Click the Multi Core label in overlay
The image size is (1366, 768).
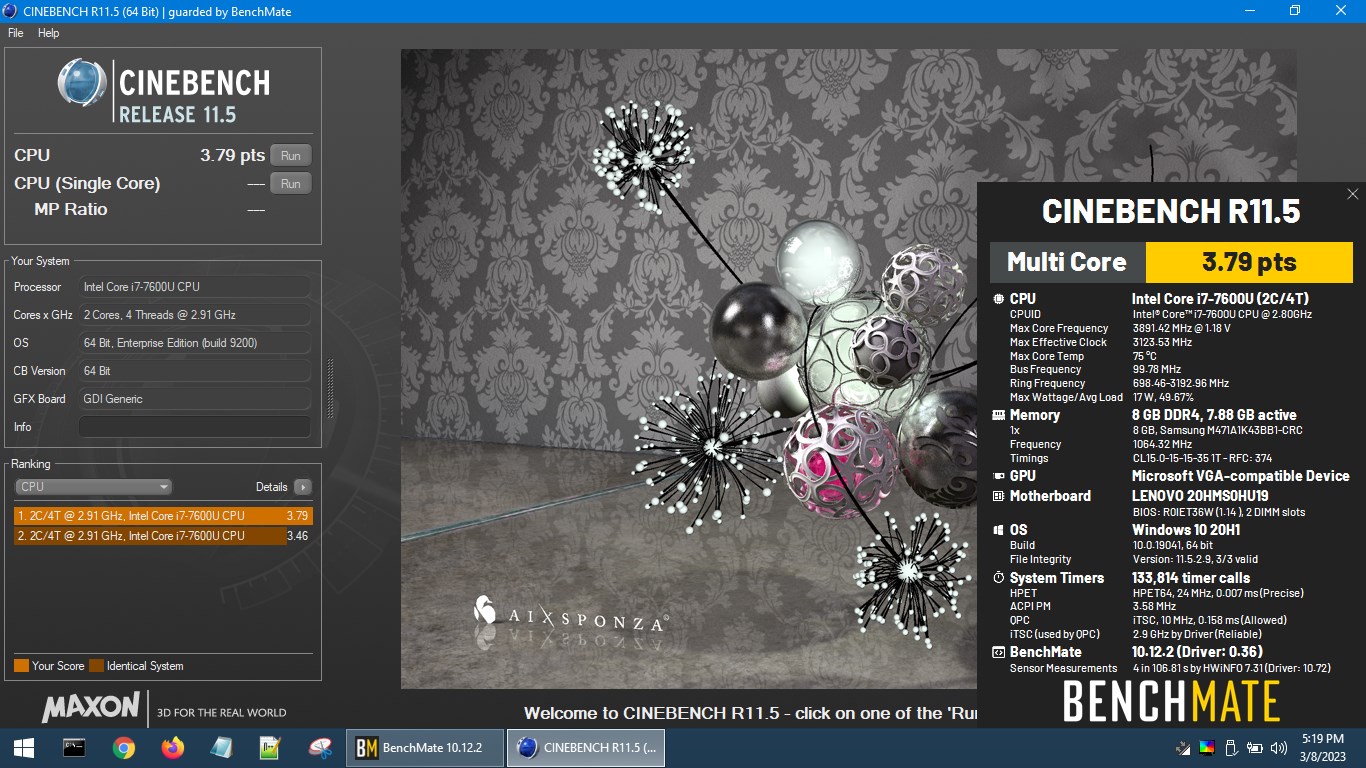coord(1067,262)
